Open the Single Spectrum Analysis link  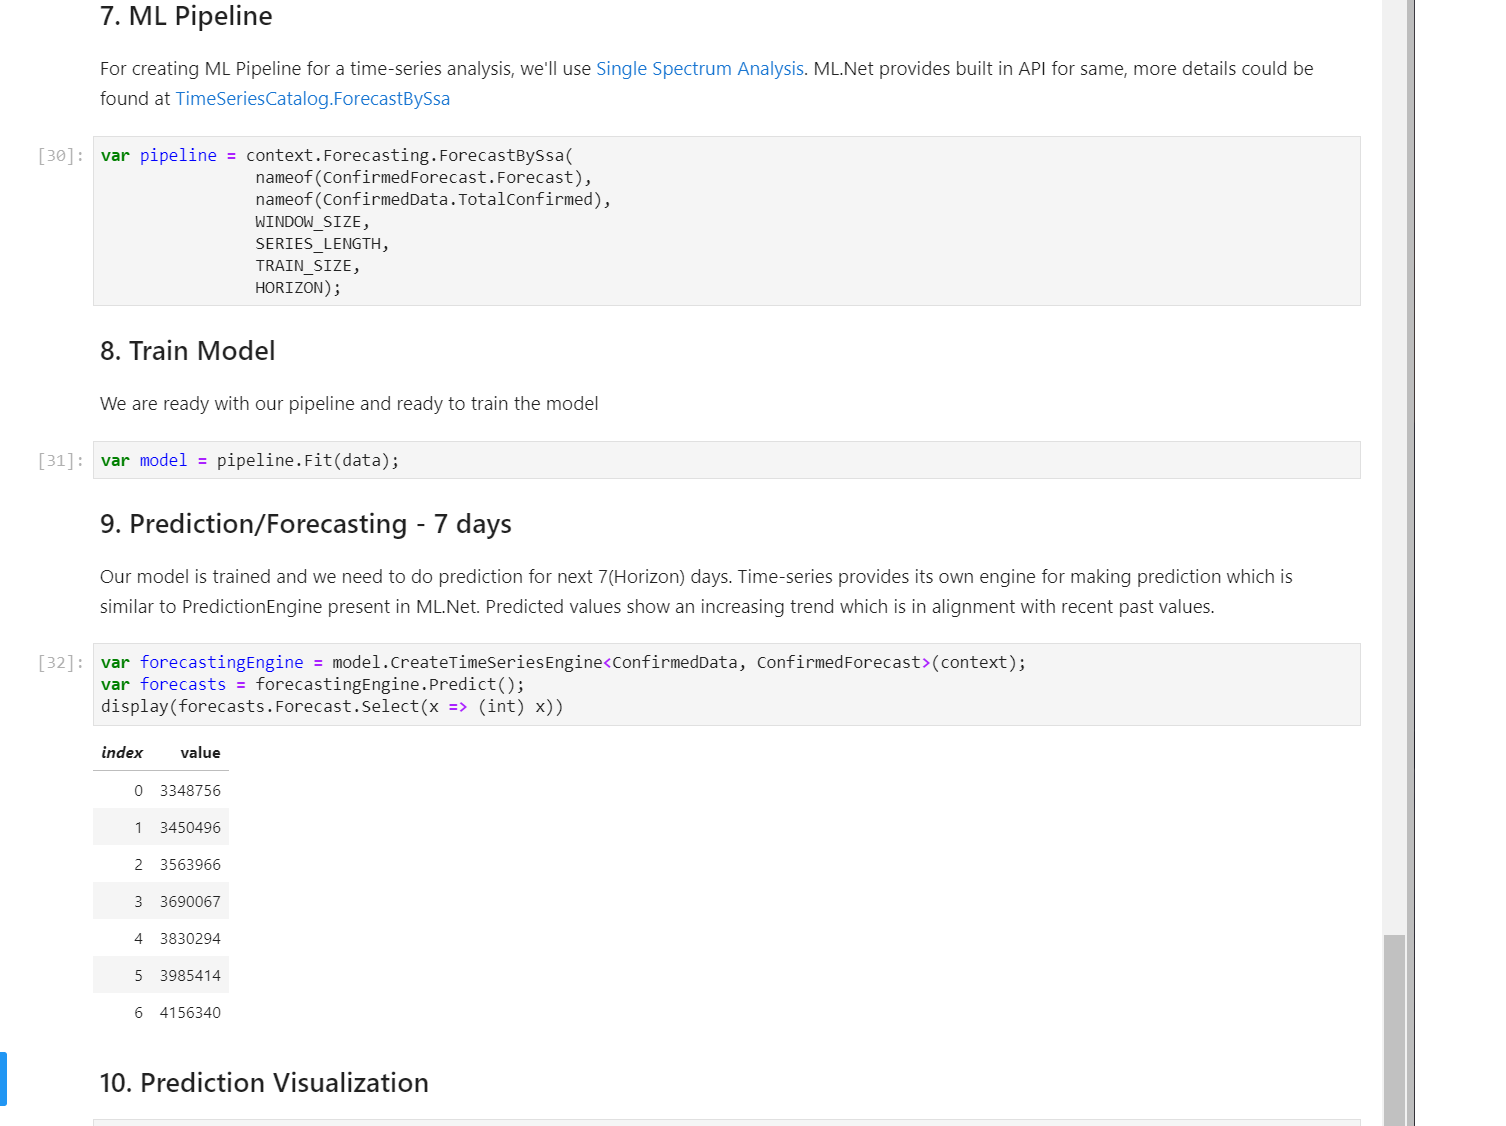coord(699,68)
